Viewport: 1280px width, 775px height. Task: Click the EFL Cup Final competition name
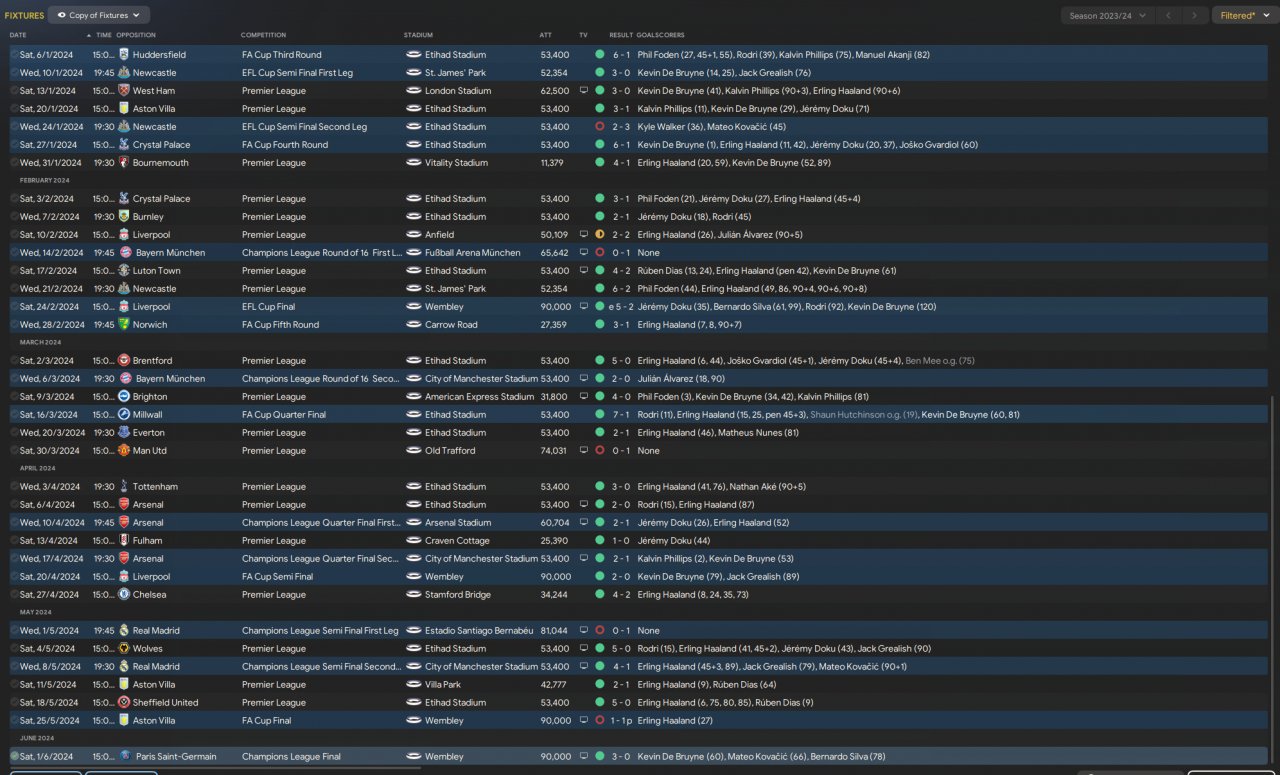(x=268, y=307)
